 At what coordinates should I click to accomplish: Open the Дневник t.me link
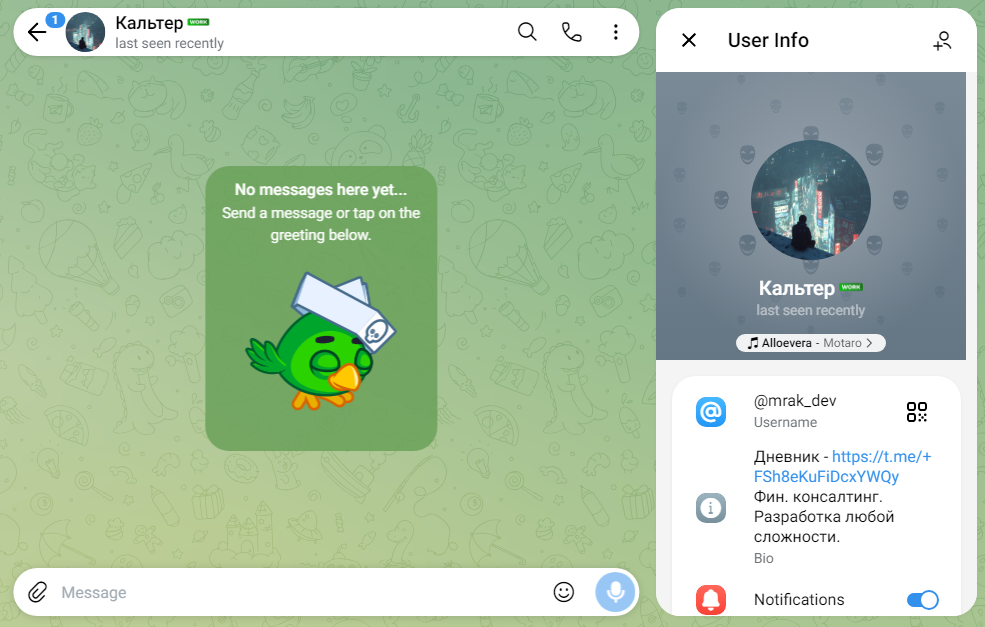842,466
